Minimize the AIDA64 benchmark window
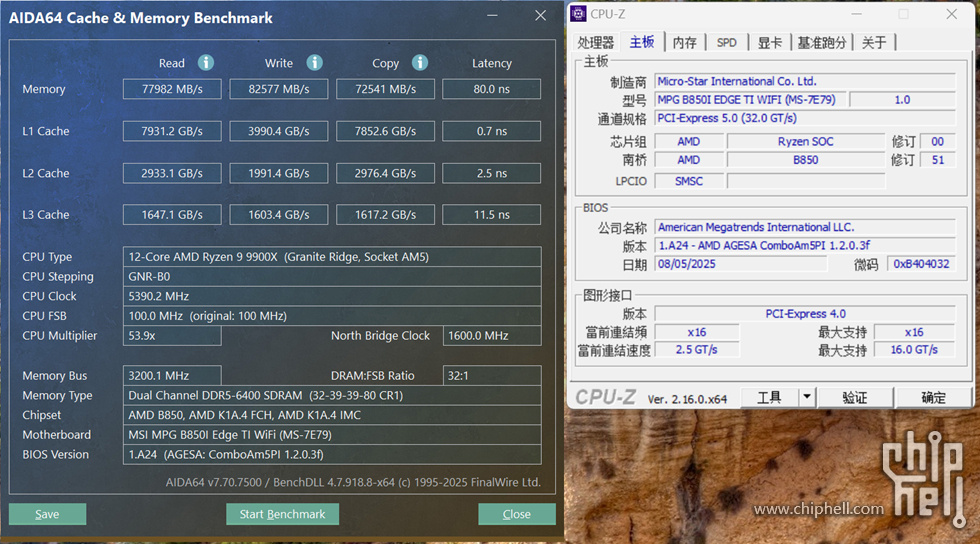980x544 pixels. (492, 16)
